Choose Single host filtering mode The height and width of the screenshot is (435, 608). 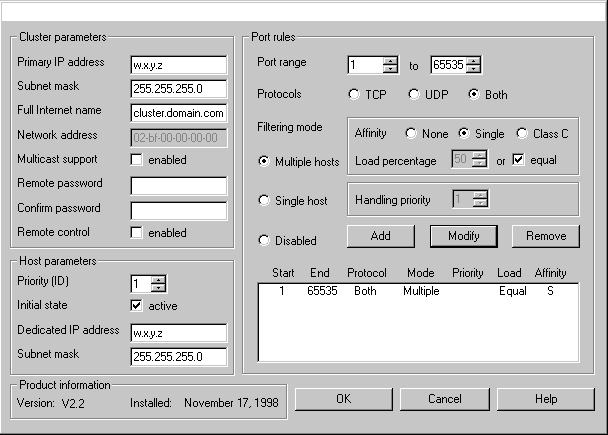pyautogui.click(x=265, y=201)
